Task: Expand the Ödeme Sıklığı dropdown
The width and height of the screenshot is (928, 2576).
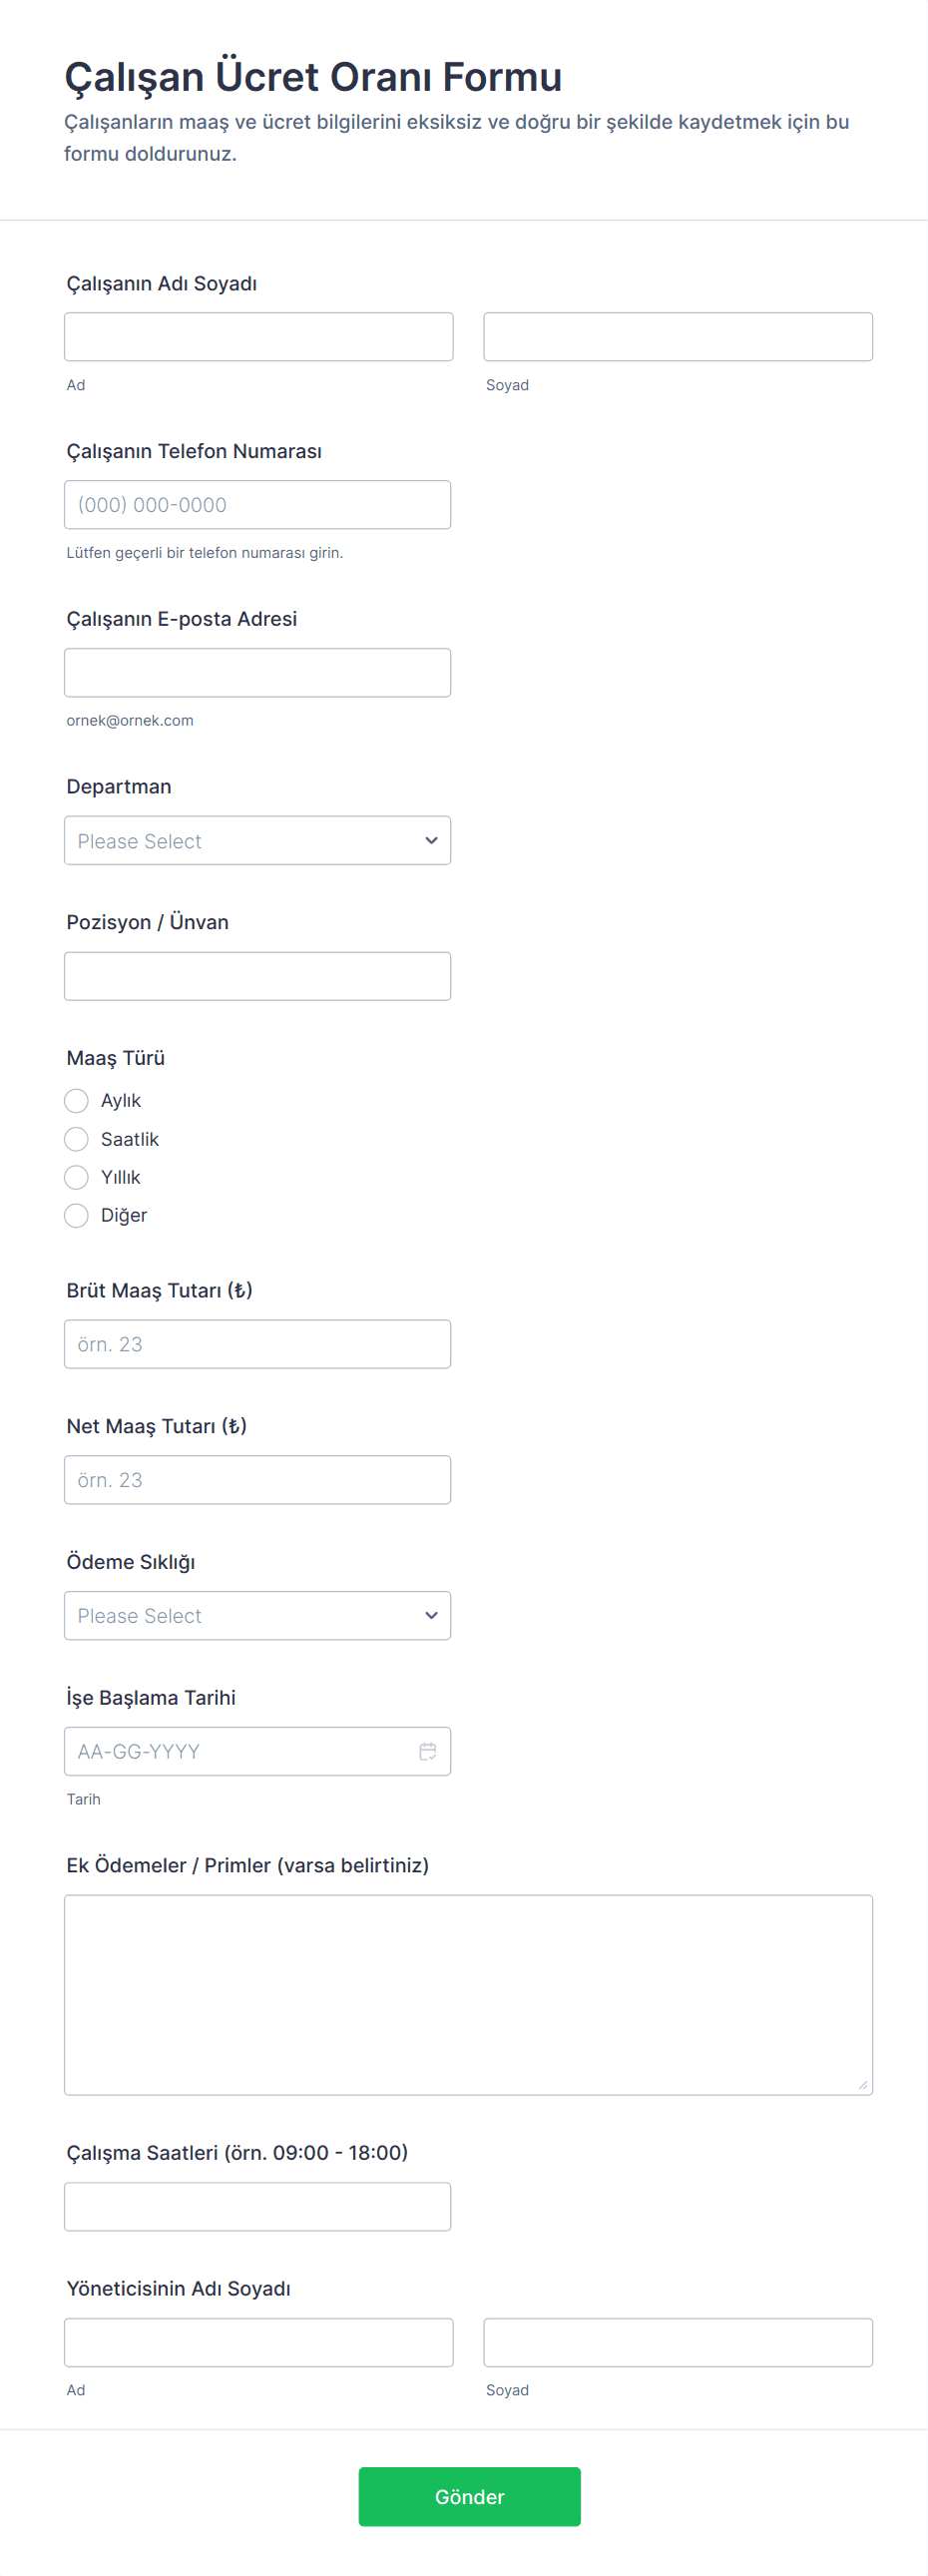Action: click(x=257, y=1616)
